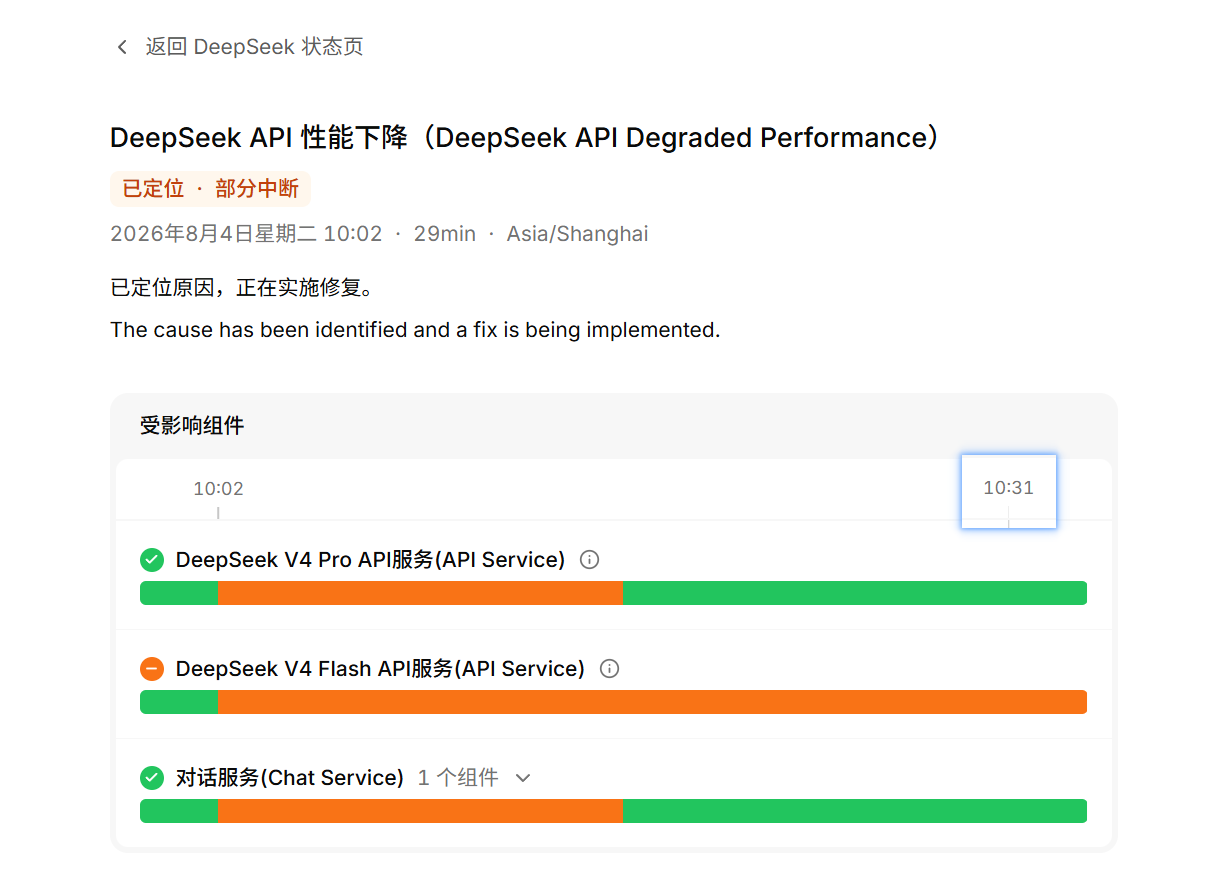Image resolution: width=1212 pixels, height=874 pixels.
Task: Click the text 已定位原因，正在实施修复。
Action: 243,288
